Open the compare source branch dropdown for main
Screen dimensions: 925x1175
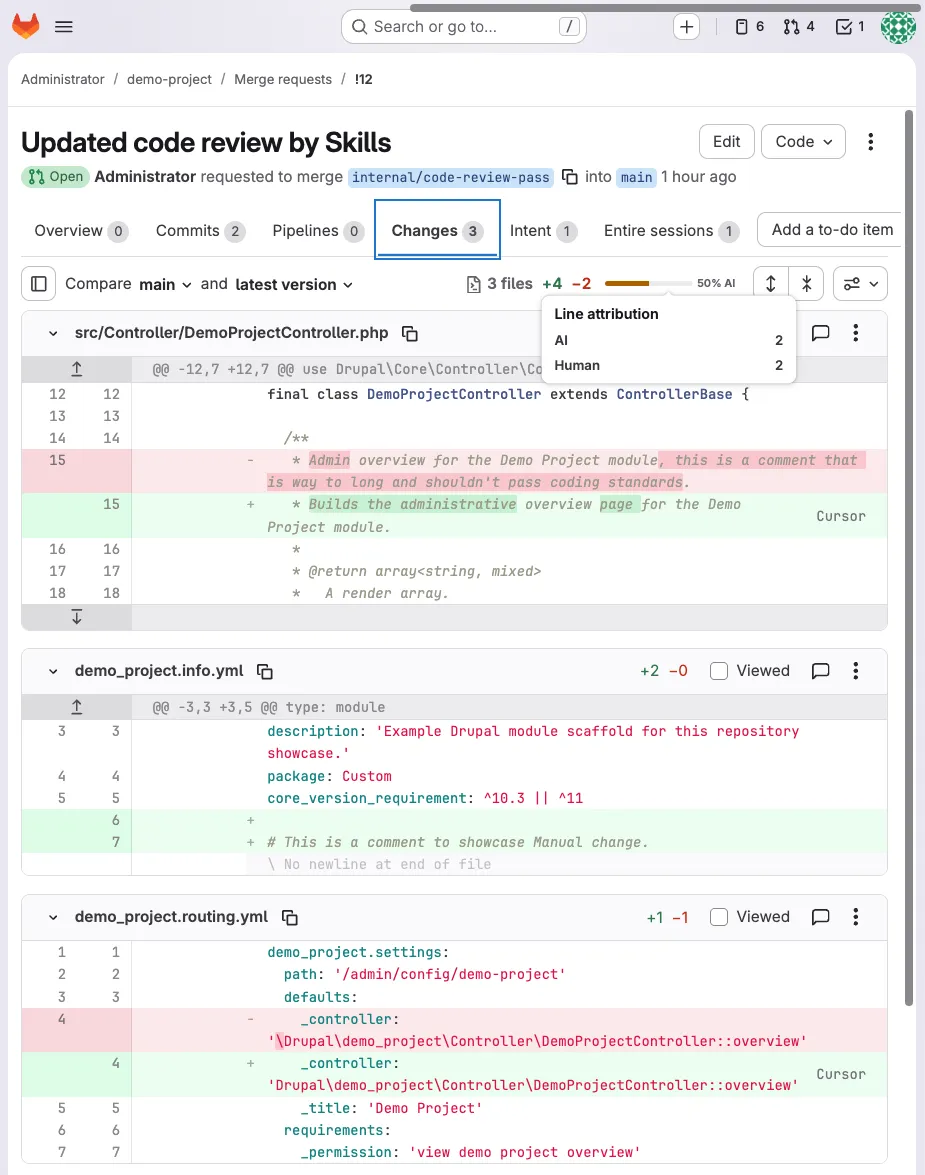(165, 284)
